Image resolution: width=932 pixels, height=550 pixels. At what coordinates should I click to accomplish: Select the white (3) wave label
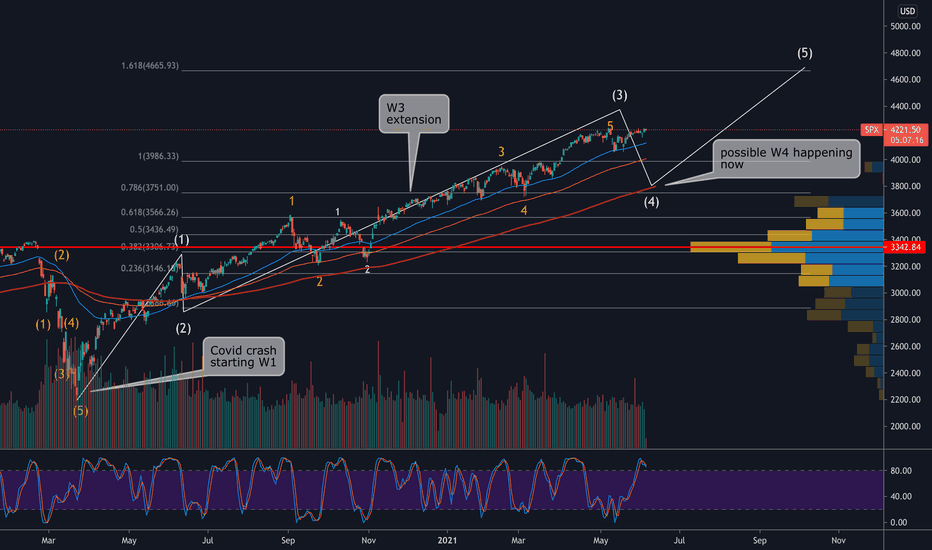[619, 95]
